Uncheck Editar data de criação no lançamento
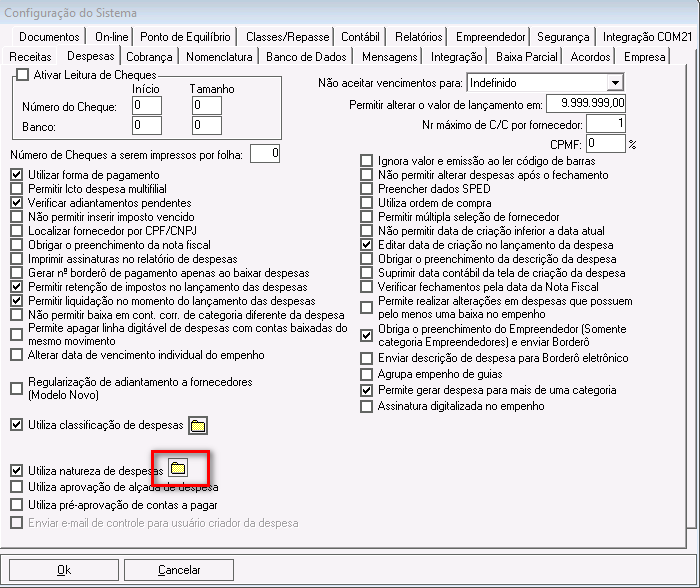This screenshot has width=700, height=588. [x=367, y=245]
